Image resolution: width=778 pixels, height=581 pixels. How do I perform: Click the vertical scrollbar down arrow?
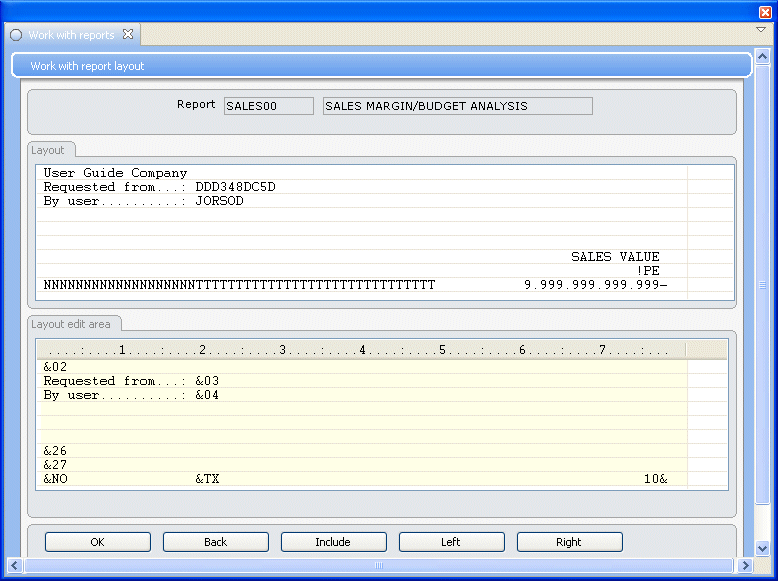coord(762,549)
